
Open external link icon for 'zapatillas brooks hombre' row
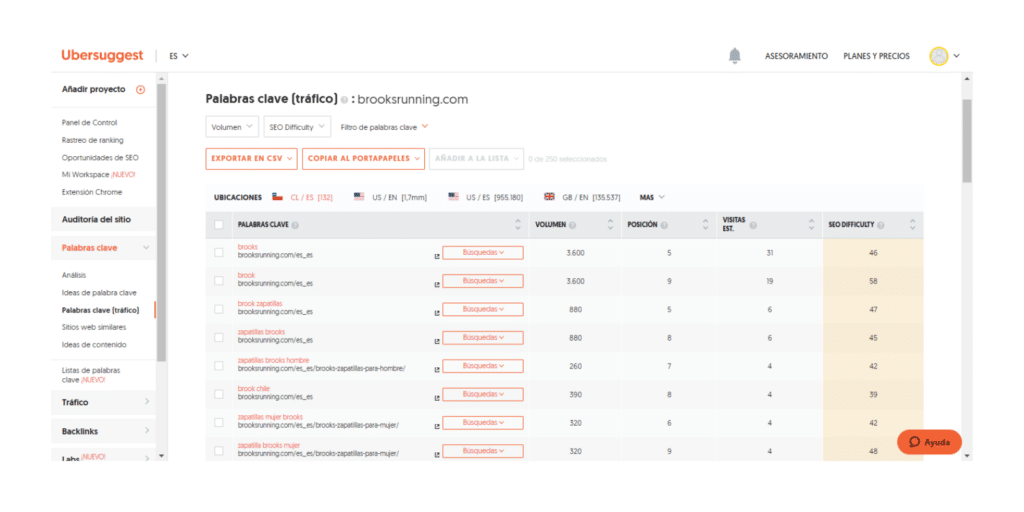pos(437,370)
